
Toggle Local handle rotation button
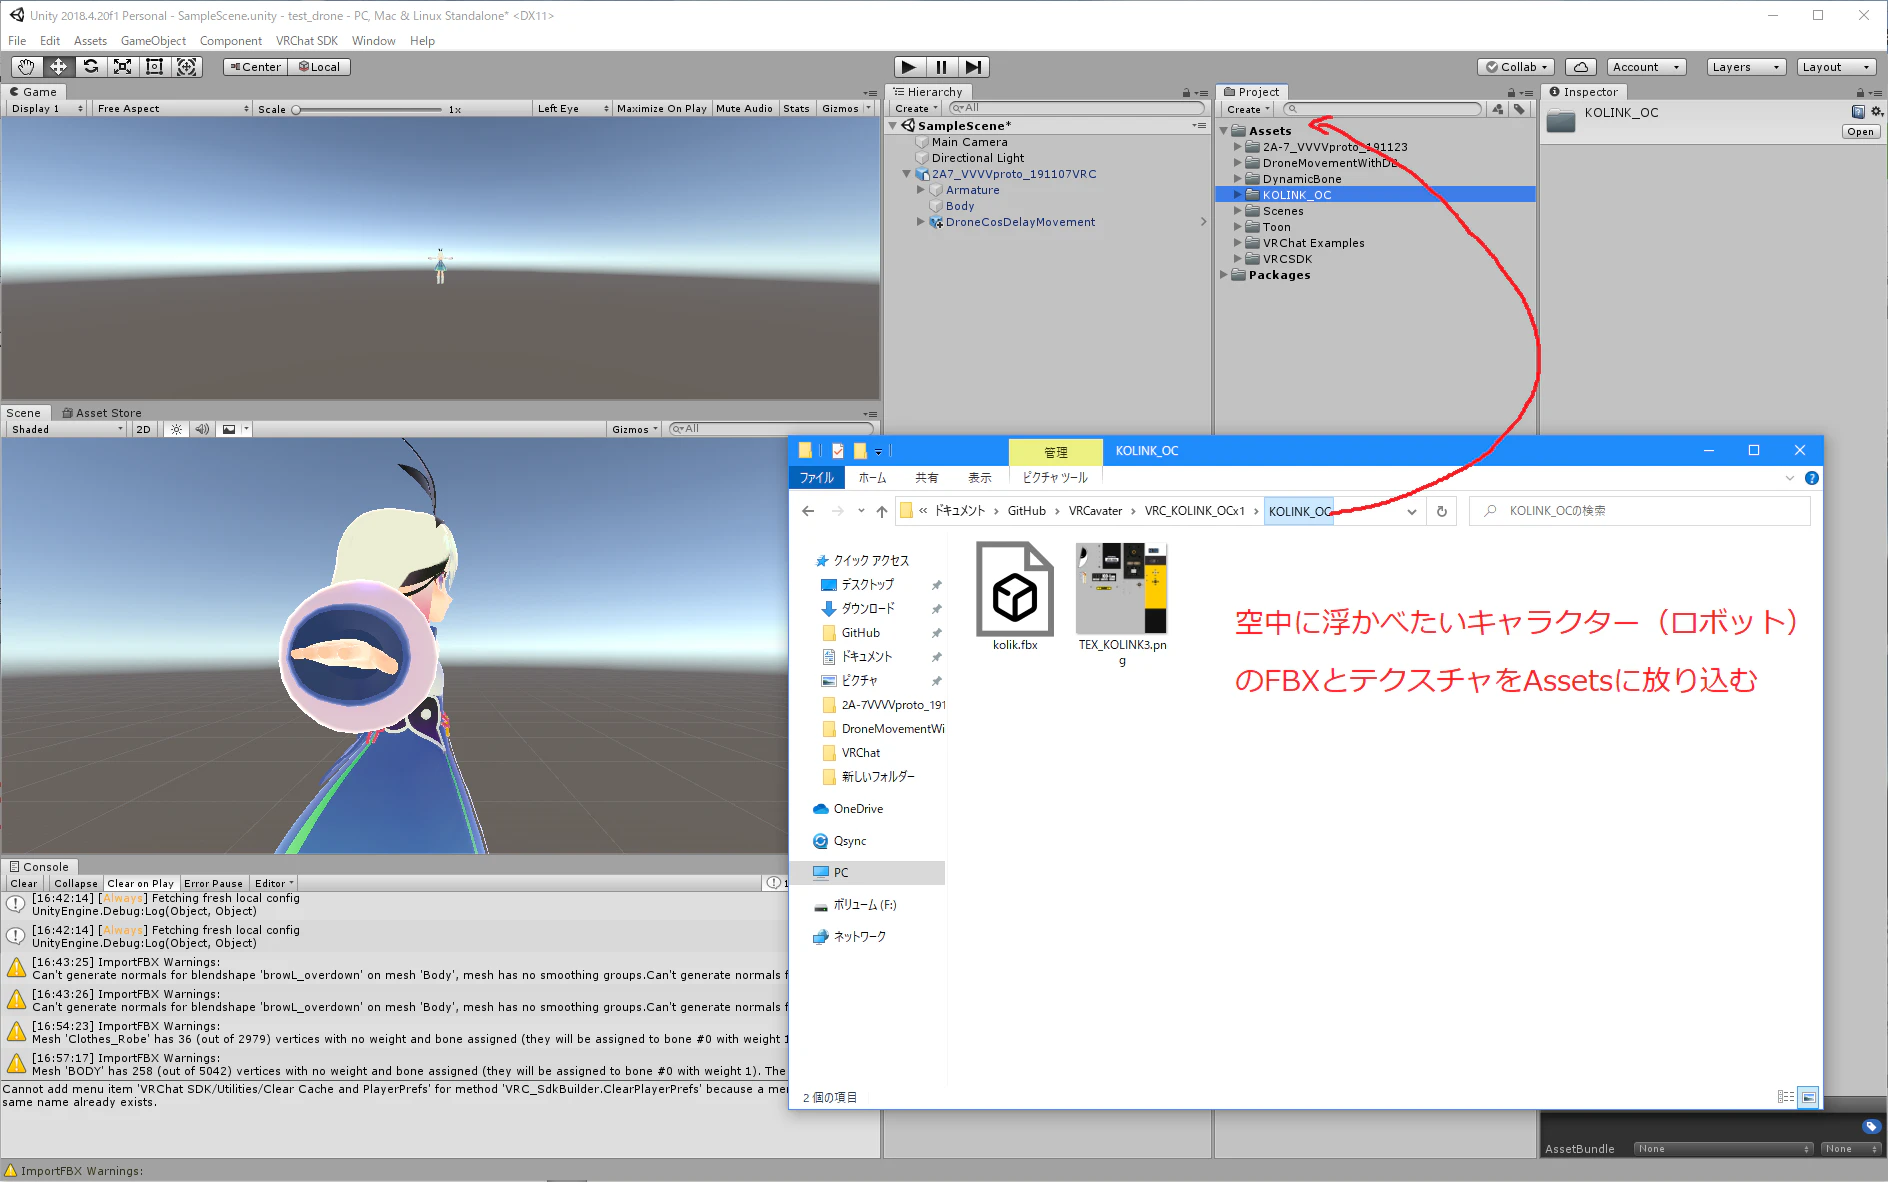coord(320,67)
